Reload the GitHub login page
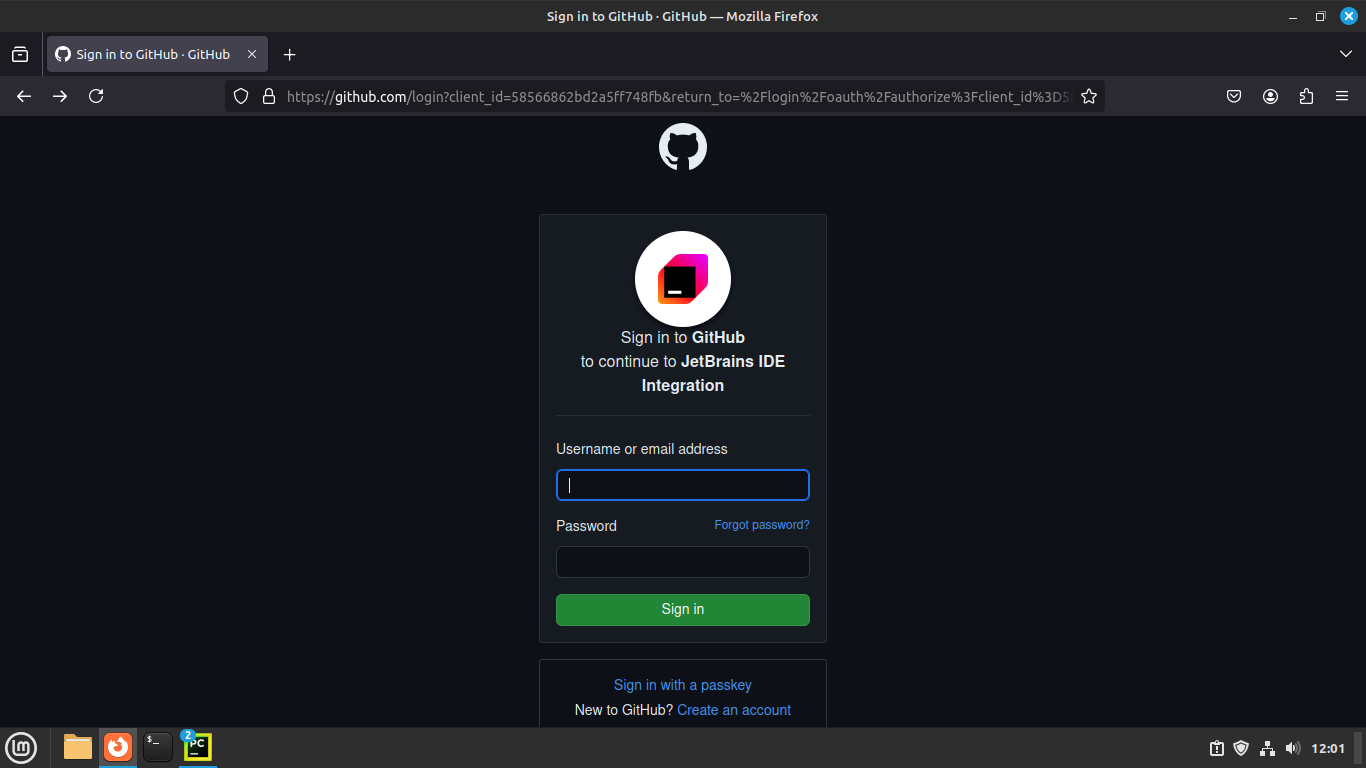This screenshot has height=768, width=1366. point(96,96)
